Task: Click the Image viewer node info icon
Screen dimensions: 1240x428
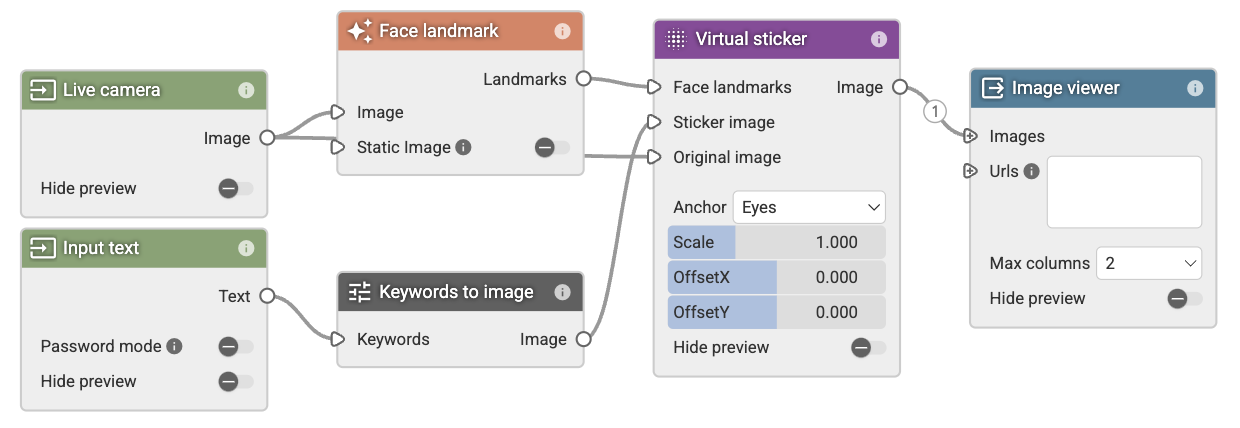Action: pyautogui.click(x=1195, y=88)
